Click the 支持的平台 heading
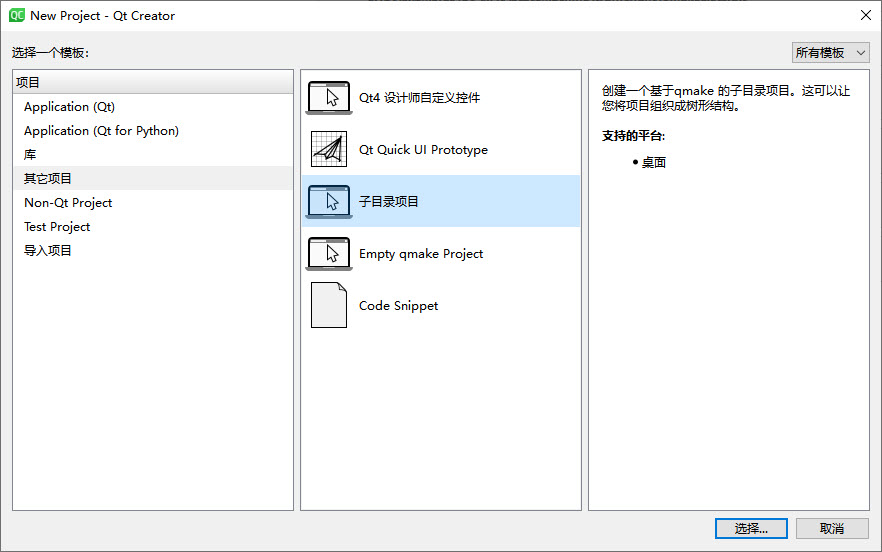This screenshot has width=882, height=552. pos(633,136)
